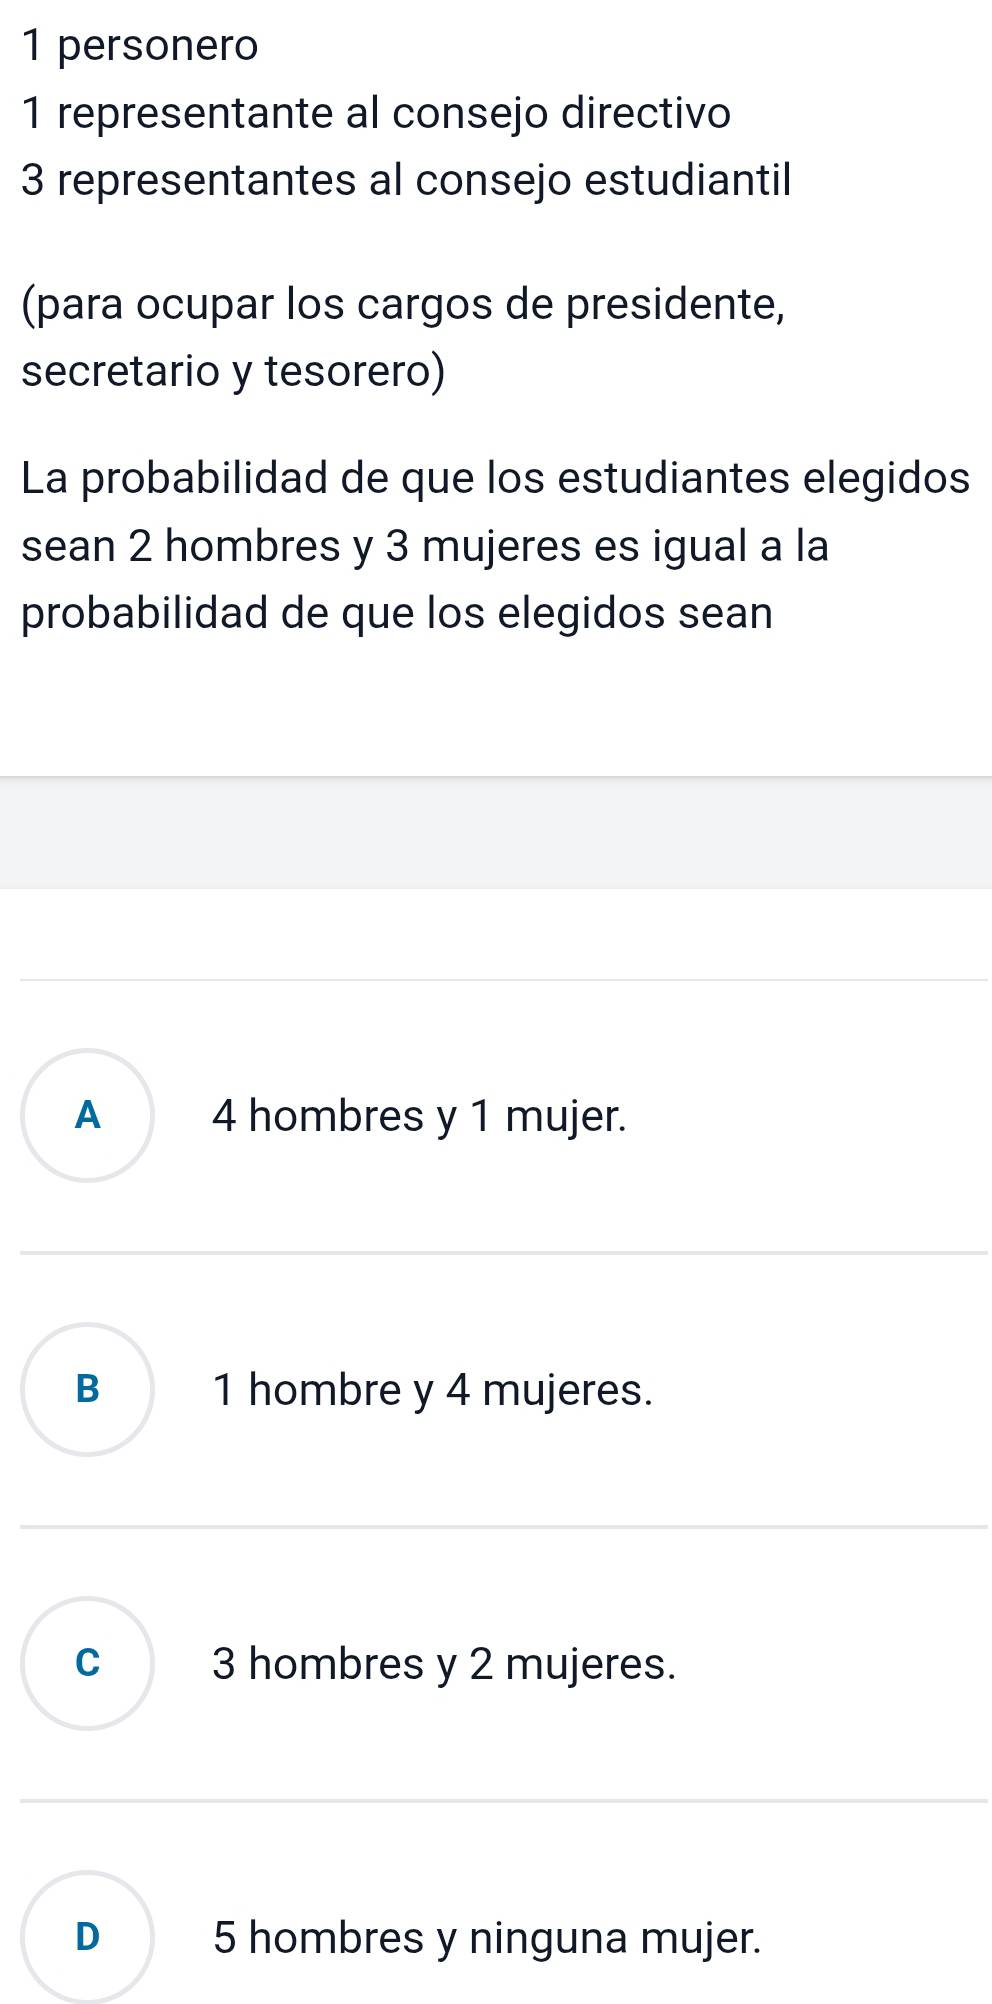The image size is (992, 2004).
Task: Click the line starting "La probabilidad de que los estudiantes"
Action: [x=496, y=478]
